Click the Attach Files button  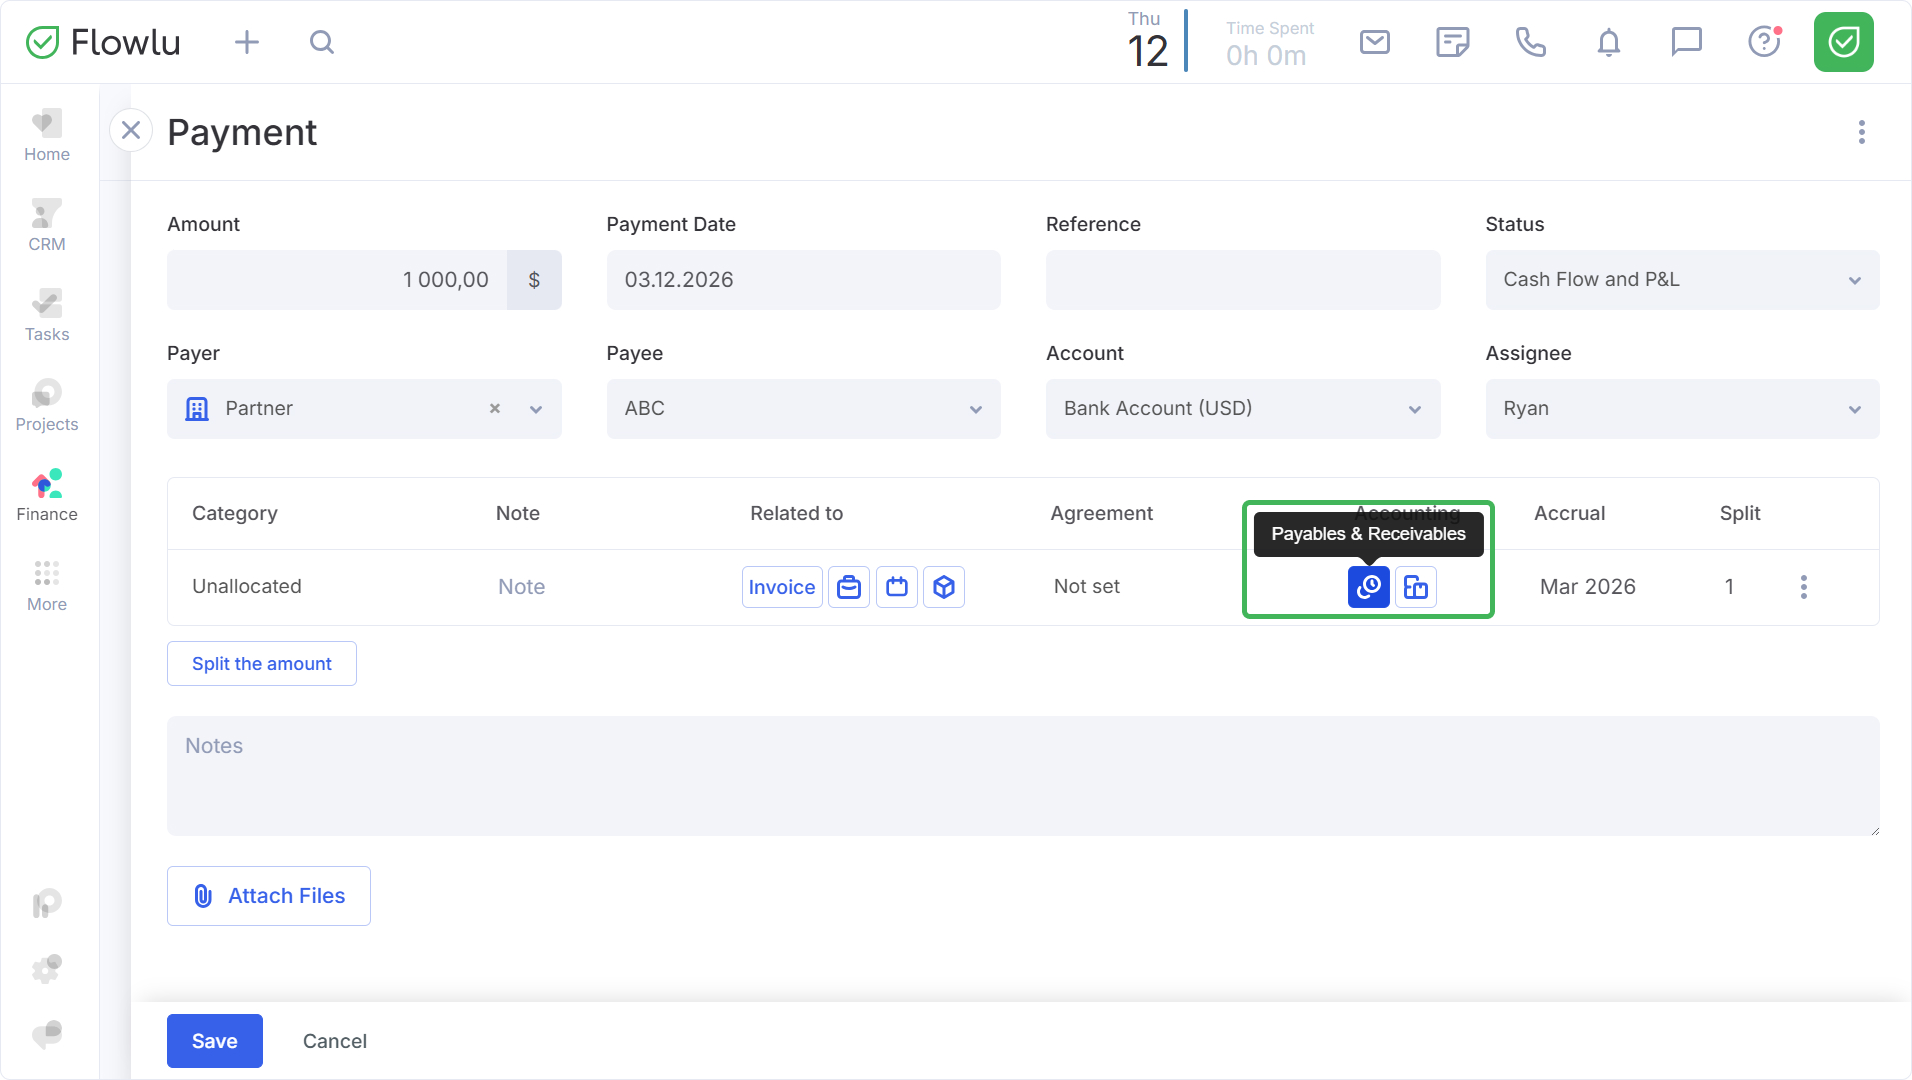[269, 896]
